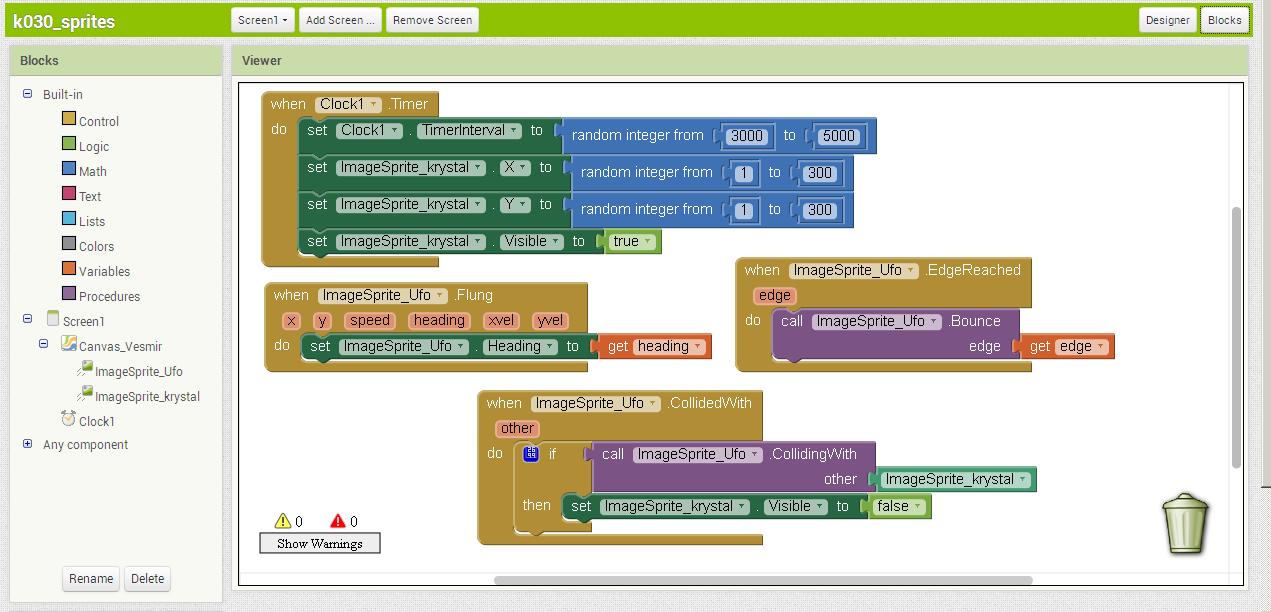Click the Add Screen button

[340, 20]
